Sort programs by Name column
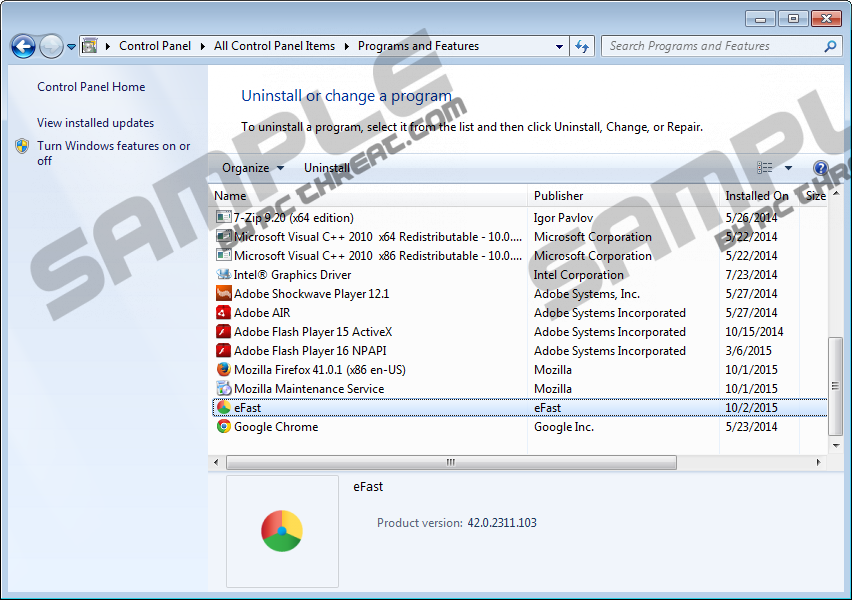Screen dimensions: 852x600 368,196
